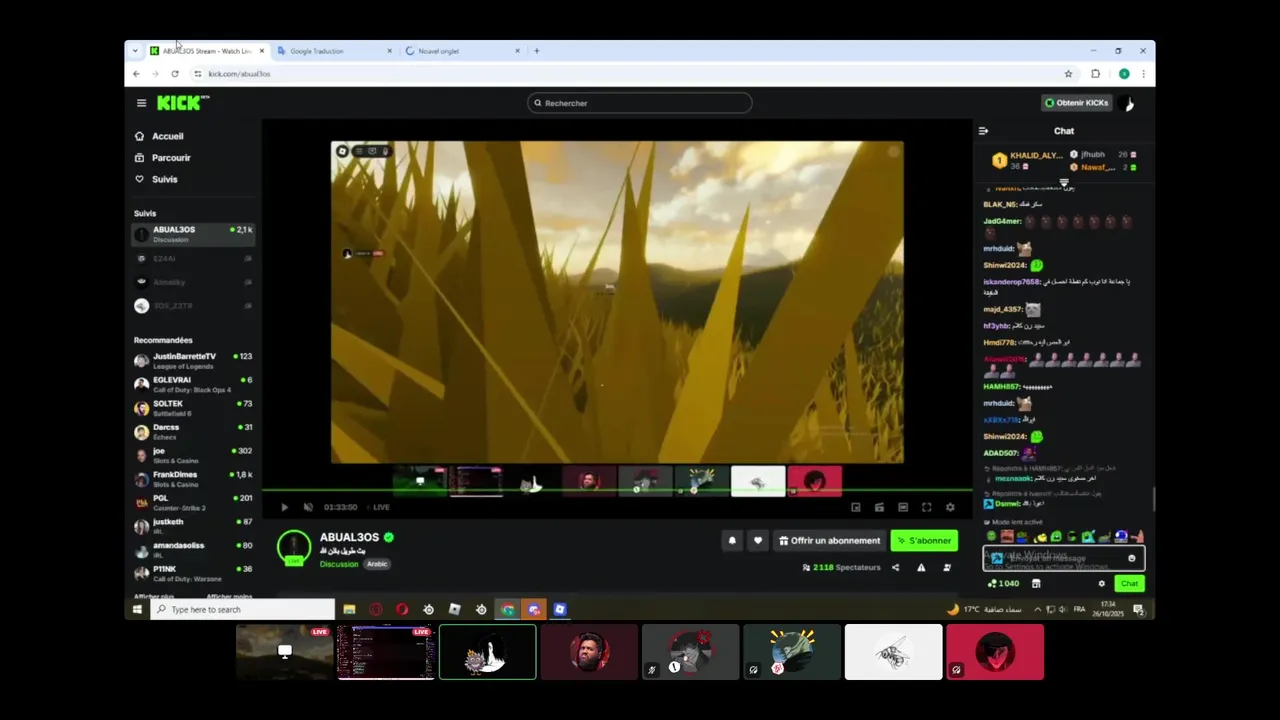Image resolution: width=1280 pixels, height=720 pixels.
Task: Click Obtenir KICKs button
Action: coord(1076,103)
